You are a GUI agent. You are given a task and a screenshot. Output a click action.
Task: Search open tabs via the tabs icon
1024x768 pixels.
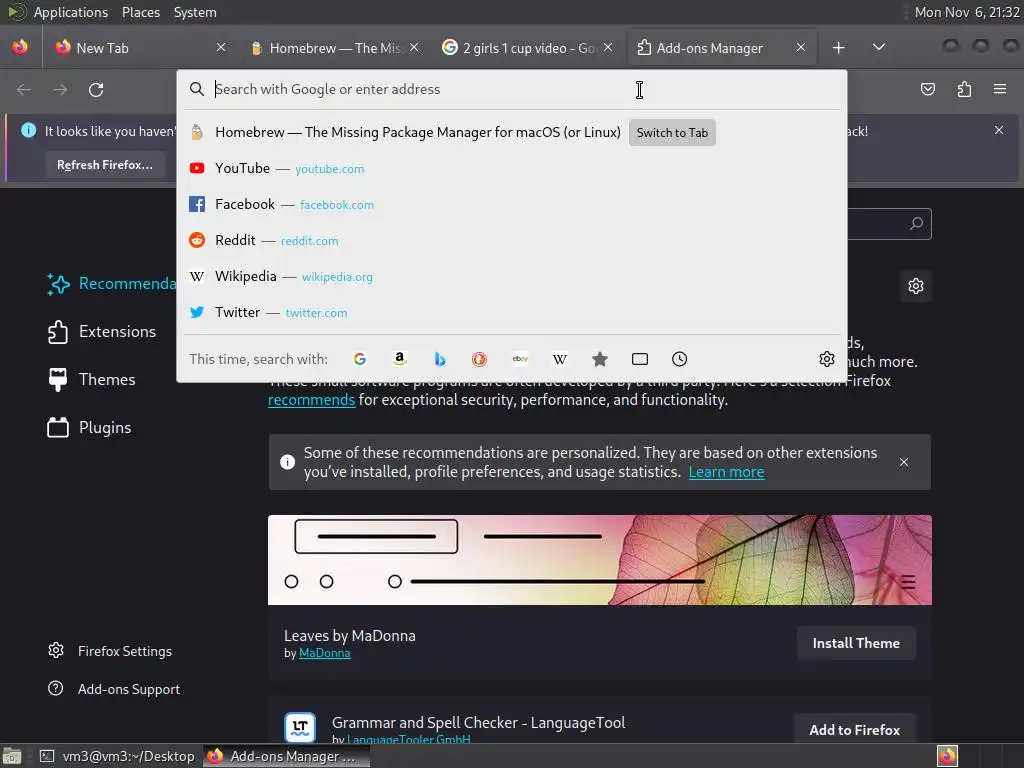point(640,359)
